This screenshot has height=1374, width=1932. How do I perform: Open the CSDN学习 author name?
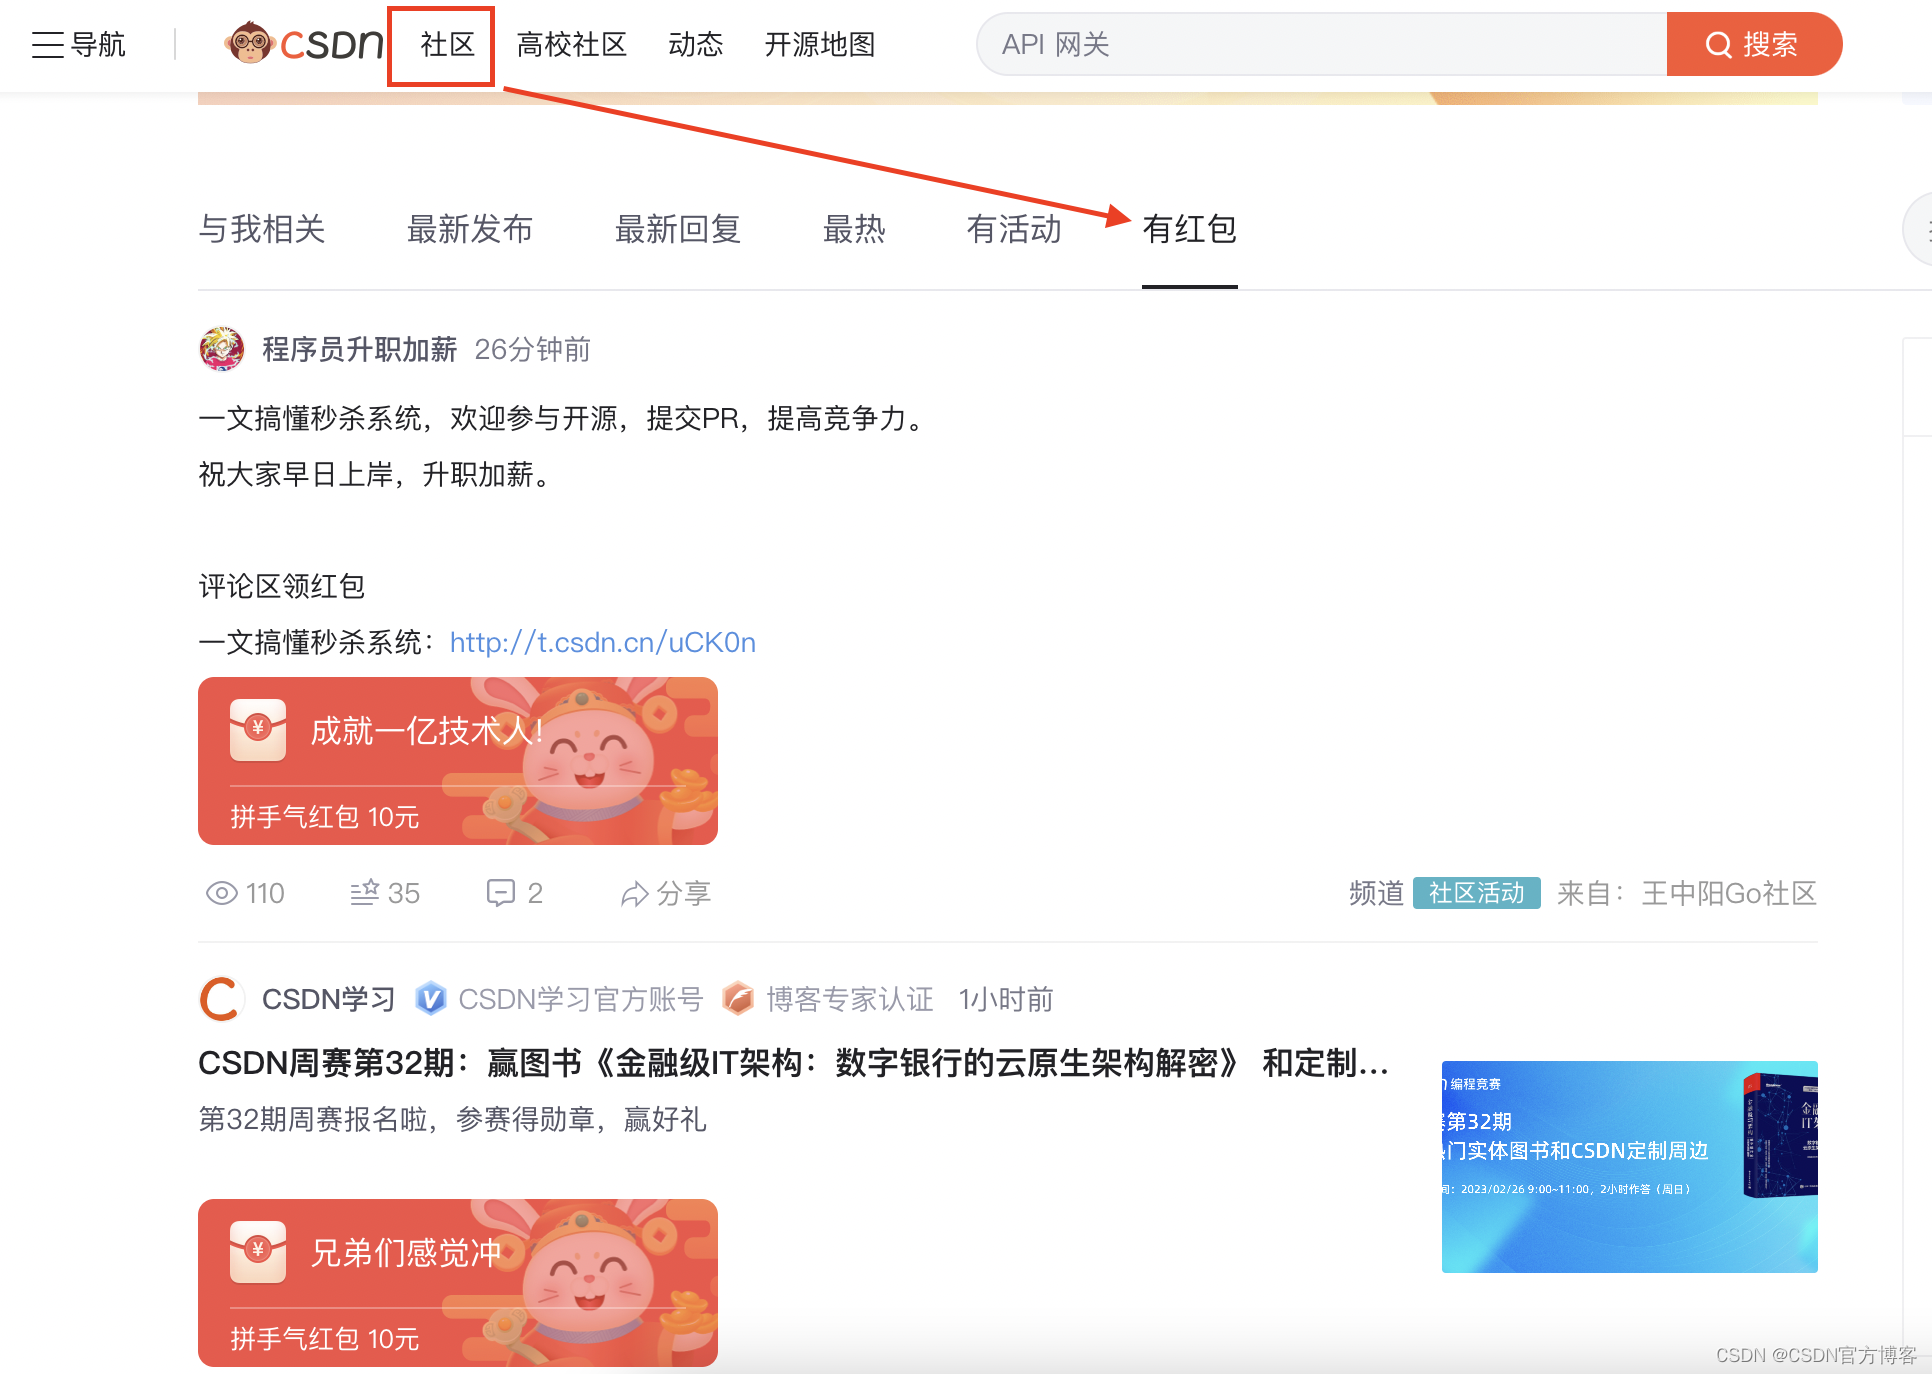pyautogui.click(x=329, y=999)
